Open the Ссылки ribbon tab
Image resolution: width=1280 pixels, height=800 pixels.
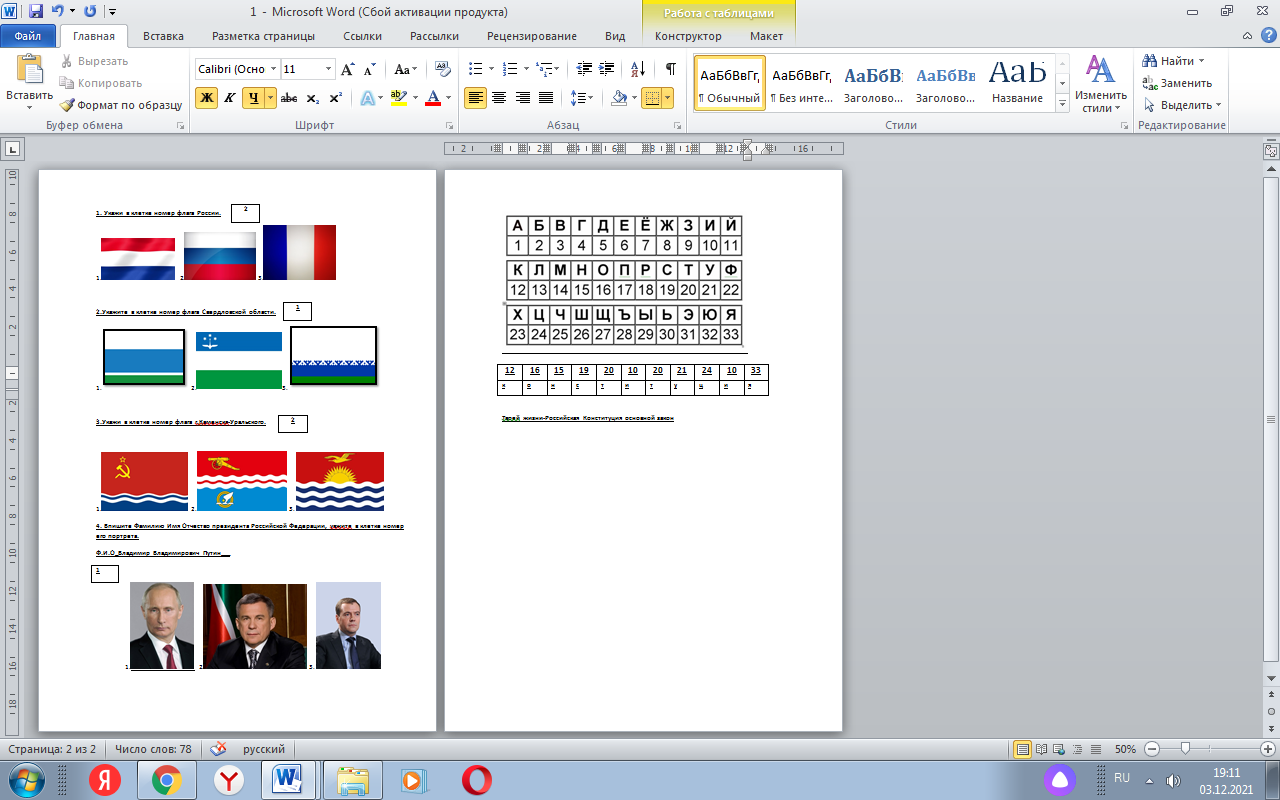(363, 36)
